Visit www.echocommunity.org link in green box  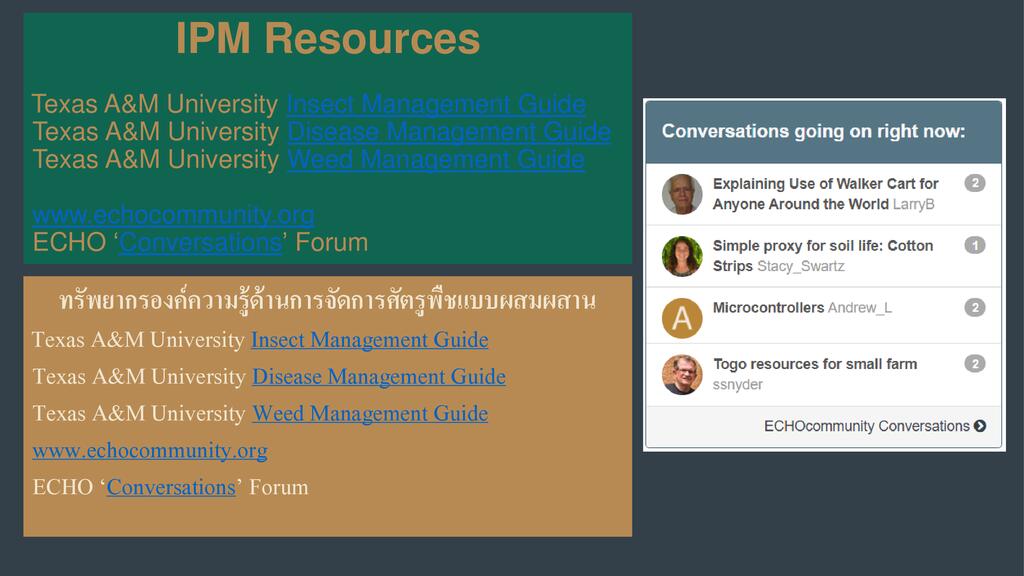pyautogui.click(x=173, y=215)
